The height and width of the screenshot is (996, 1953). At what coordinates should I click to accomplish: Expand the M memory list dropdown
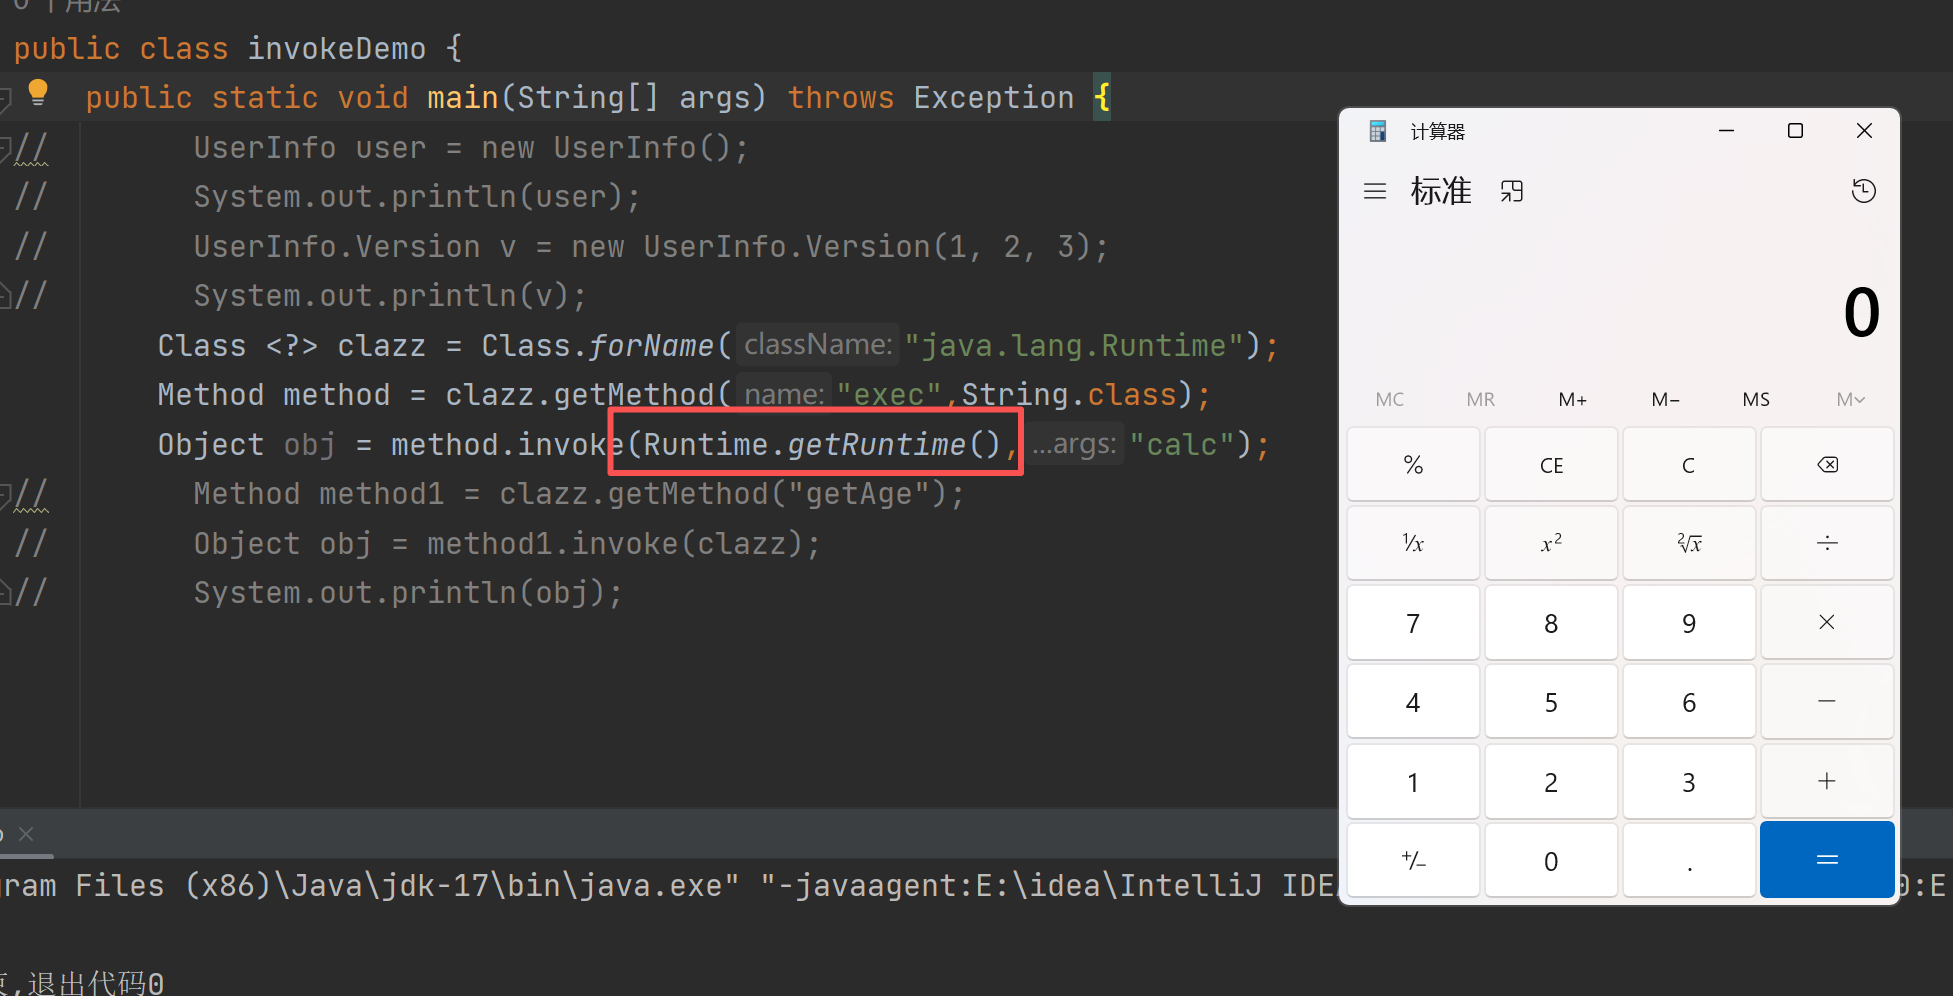1850,400
